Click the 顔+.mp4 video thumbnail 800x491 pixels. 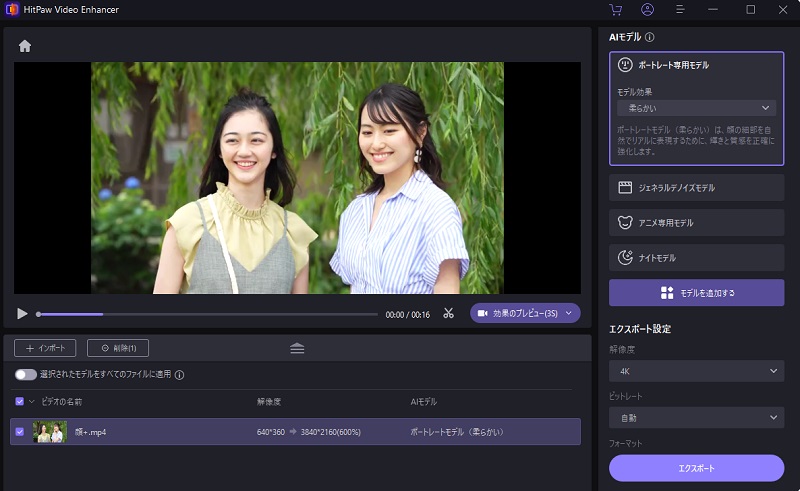coord(50,432)
